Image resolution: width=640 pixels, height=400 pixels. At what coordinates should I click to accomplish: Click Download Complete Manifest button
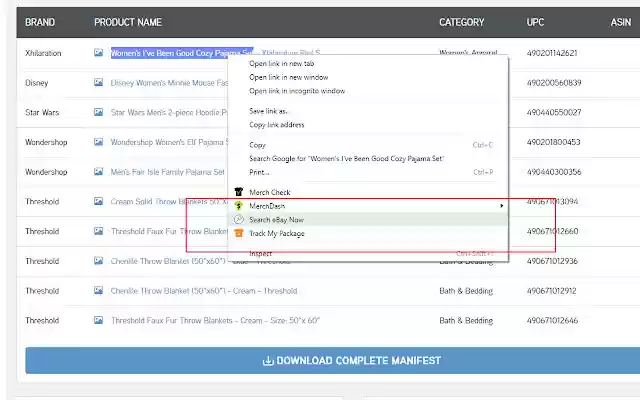(x=333, y=360)
